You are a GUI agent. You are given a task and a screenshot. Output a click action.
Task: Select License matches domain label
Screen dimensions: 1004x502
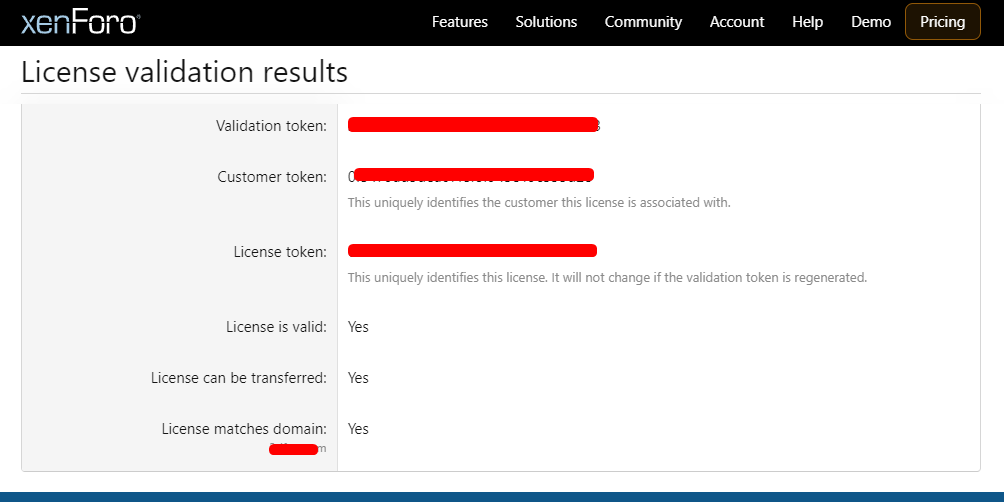point(244,429)
